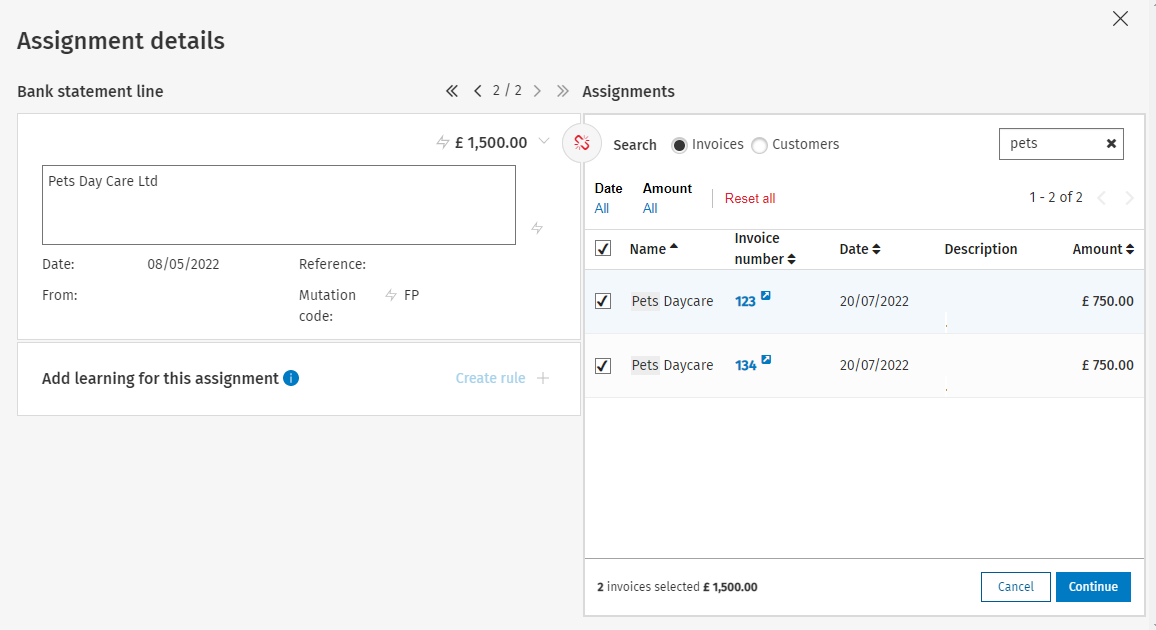Open invoice number 123 link

tap(745, 301)
